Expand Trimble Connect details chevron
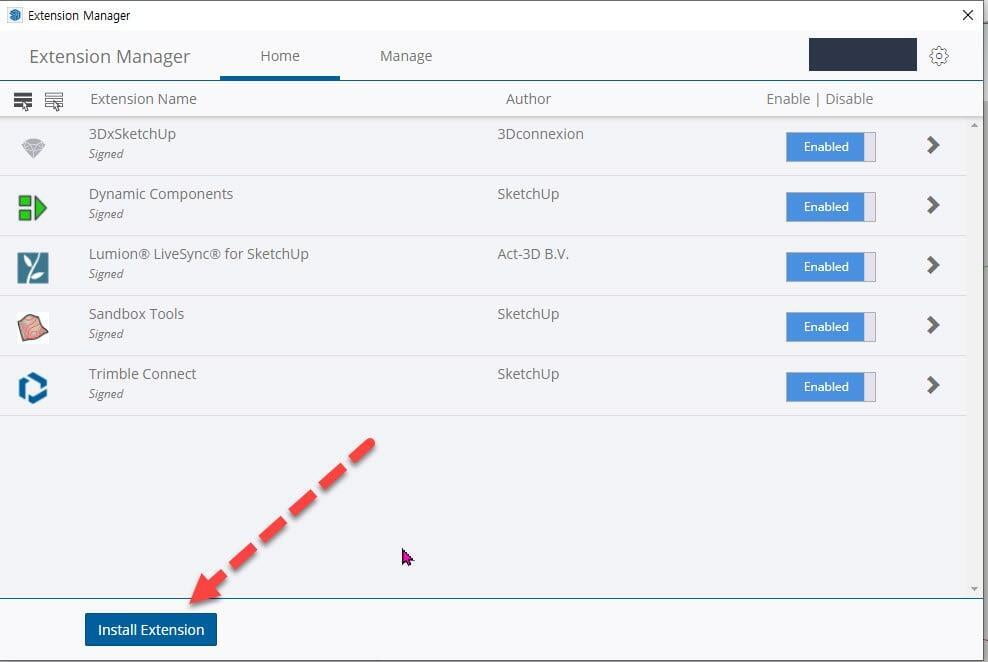Screen dimensions: 988x662 click(x=933, y=385)
